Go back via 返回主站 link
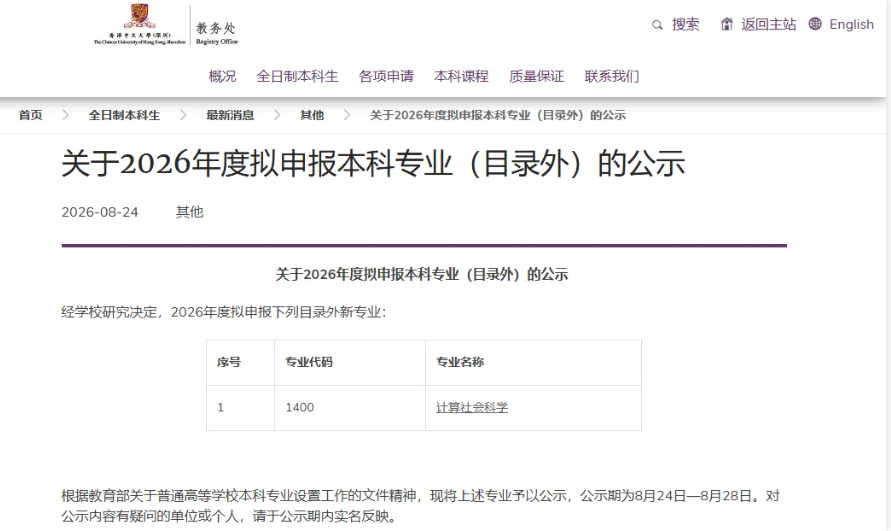Image resolution: width=891 pixels, height=531 pixels. 768,24
